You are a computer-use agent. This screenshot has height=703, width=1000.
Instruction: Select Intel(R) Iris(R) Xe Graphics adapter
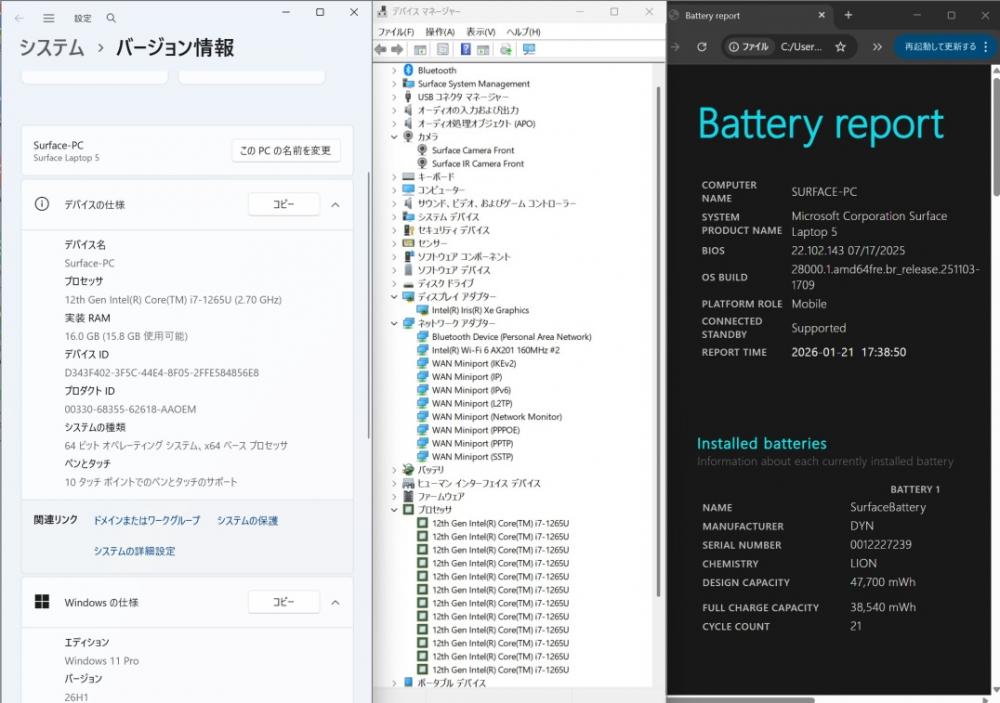coord(480,310)
